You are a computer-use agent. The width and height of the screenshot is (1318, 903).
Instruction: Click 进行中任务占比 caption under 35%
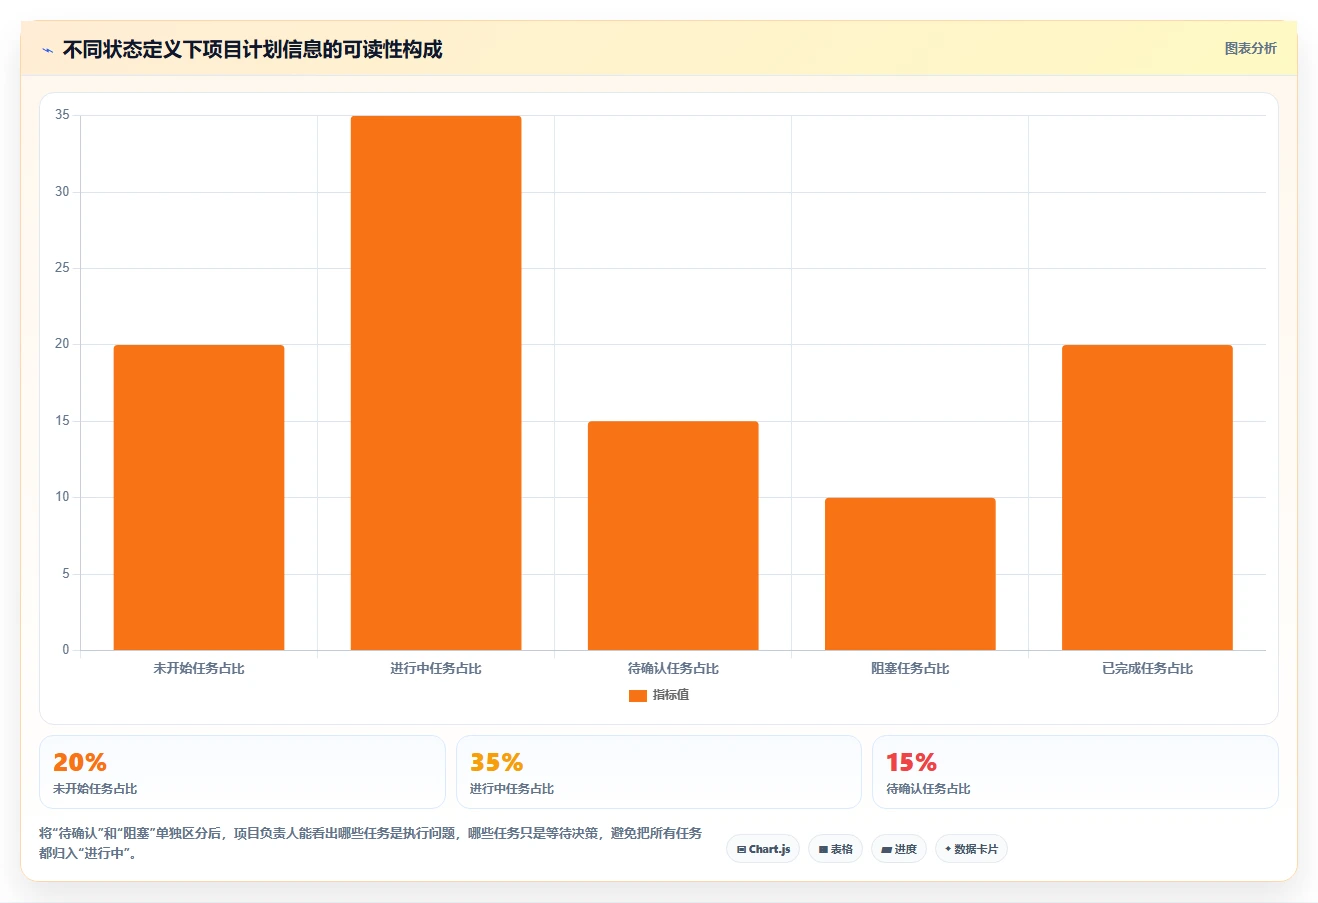coord(512,789)
